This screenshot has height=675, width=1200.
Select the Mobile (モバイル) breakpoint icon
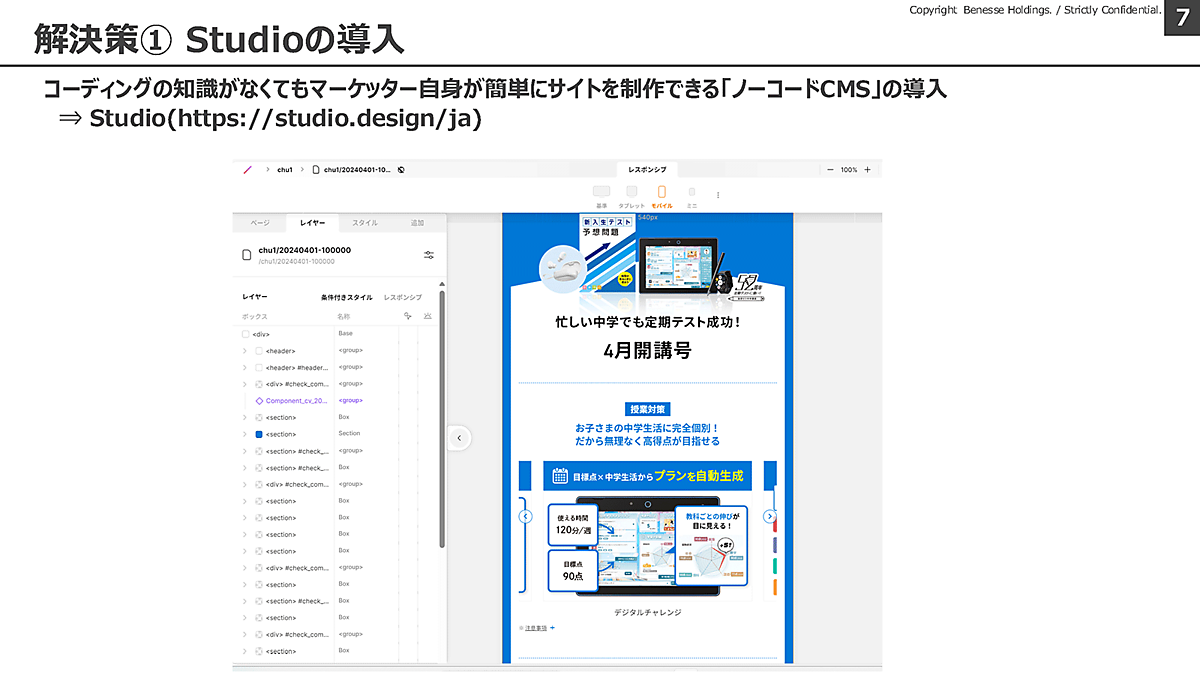click(x=661, y=192)
